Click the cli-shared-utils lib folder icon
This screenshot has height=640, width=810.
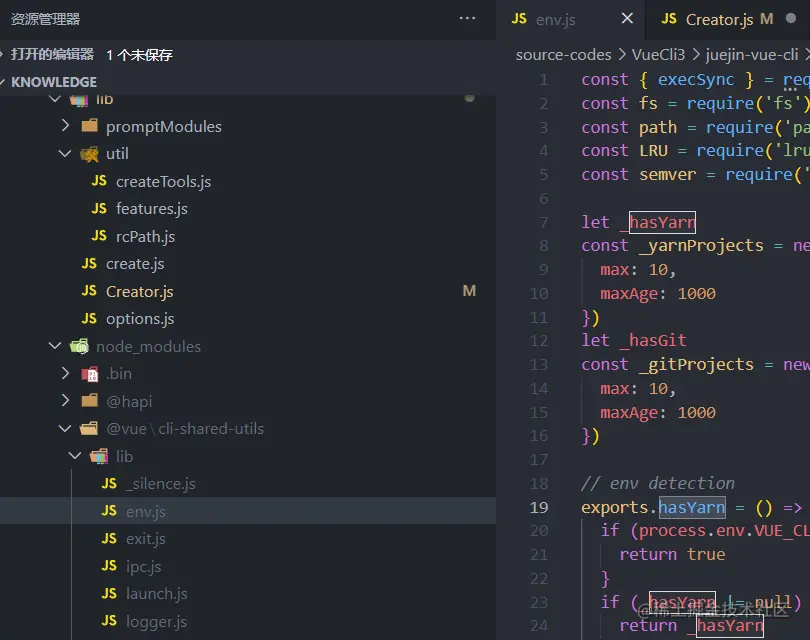point(99,456)
